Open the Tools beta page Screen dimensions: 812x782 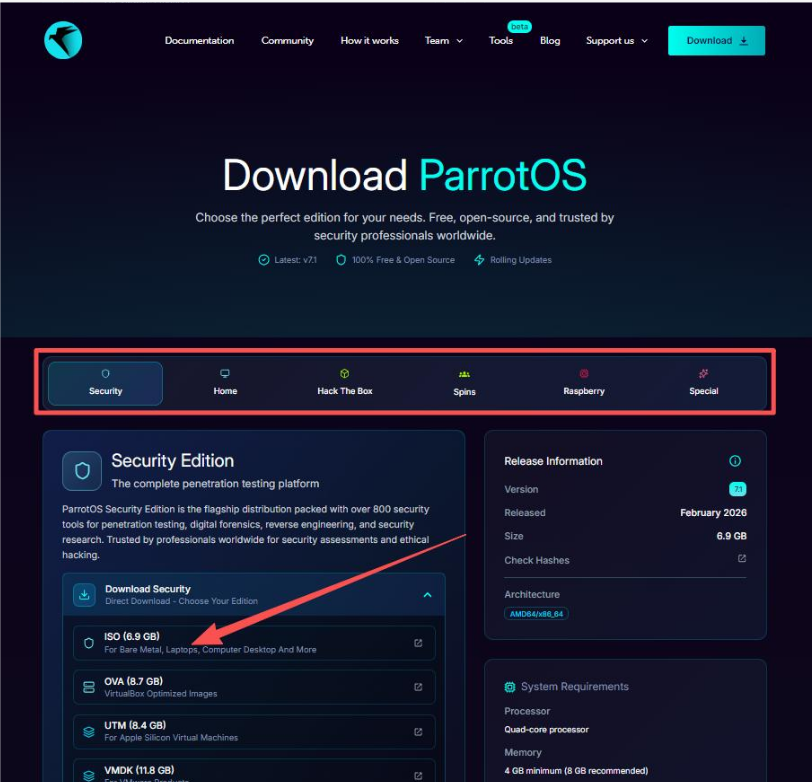point(501,40)
